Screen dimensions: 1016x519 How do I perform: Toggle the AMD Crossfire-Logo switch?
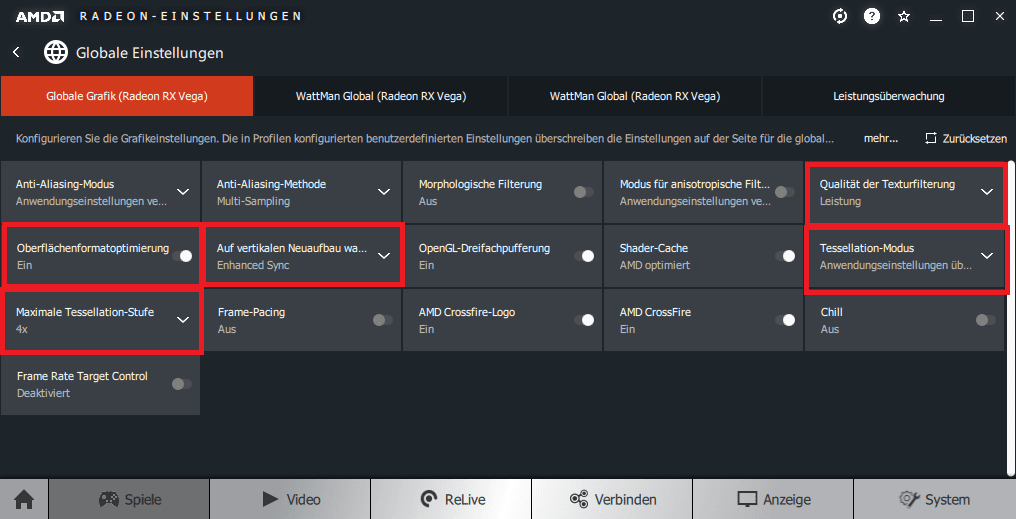point(584,320)
